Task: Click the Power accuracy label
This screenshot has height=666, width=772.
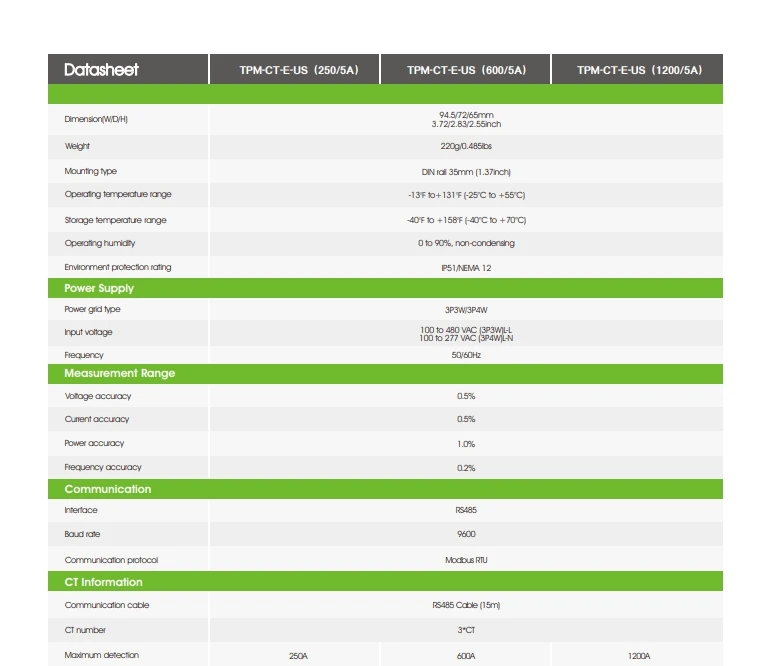Action: pos(94,444)
